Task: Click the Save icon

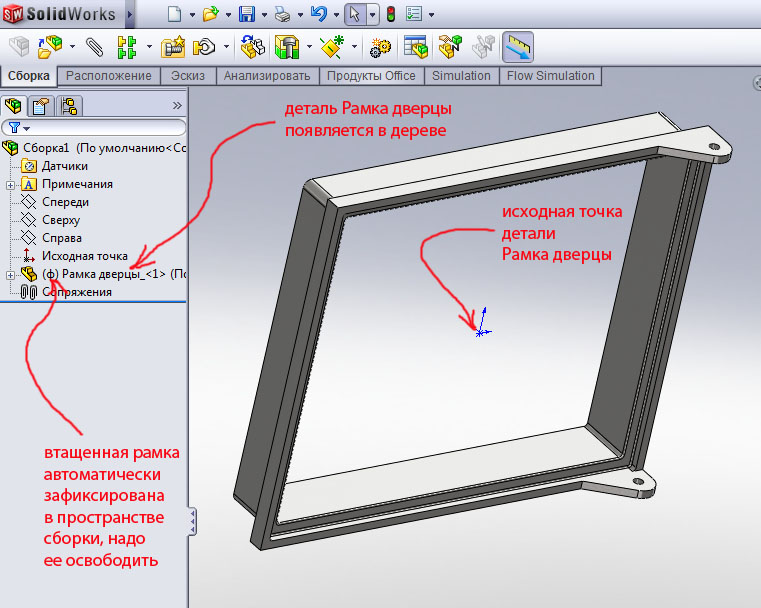Action: click(x=248, y=15)
